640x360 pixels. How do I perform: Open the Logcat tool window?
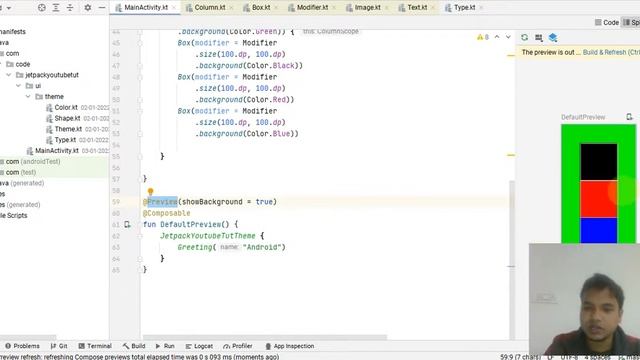point(199,346)
